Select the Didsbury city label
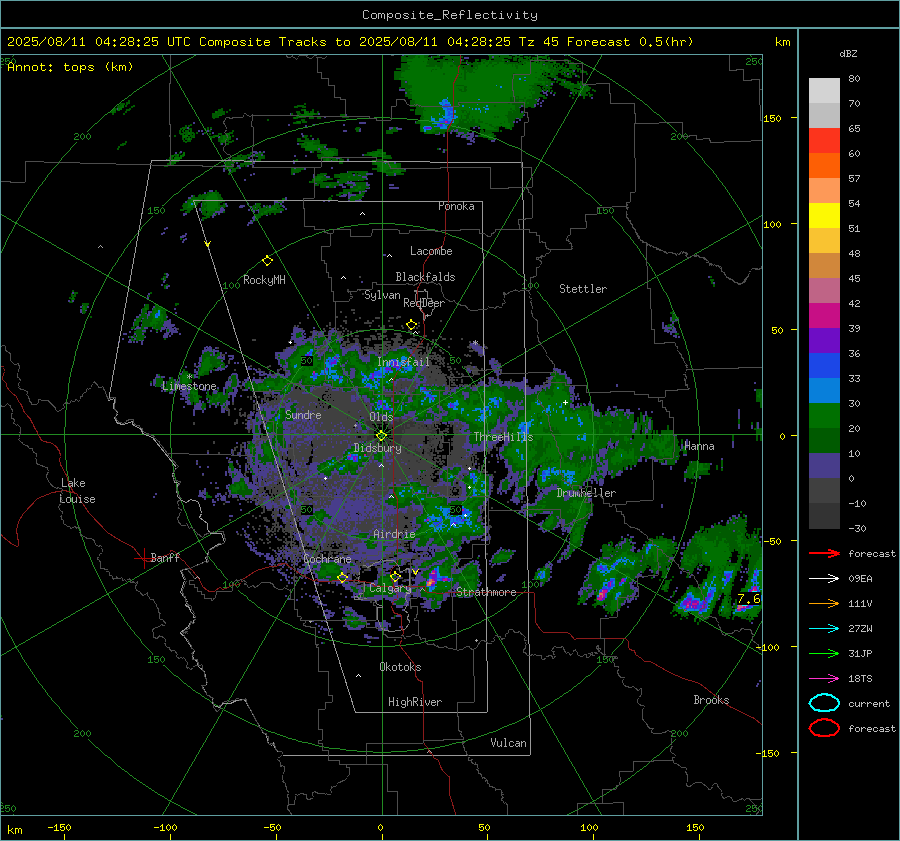Image resolution: width=900 pixels, height=841 pixels. 378,448
